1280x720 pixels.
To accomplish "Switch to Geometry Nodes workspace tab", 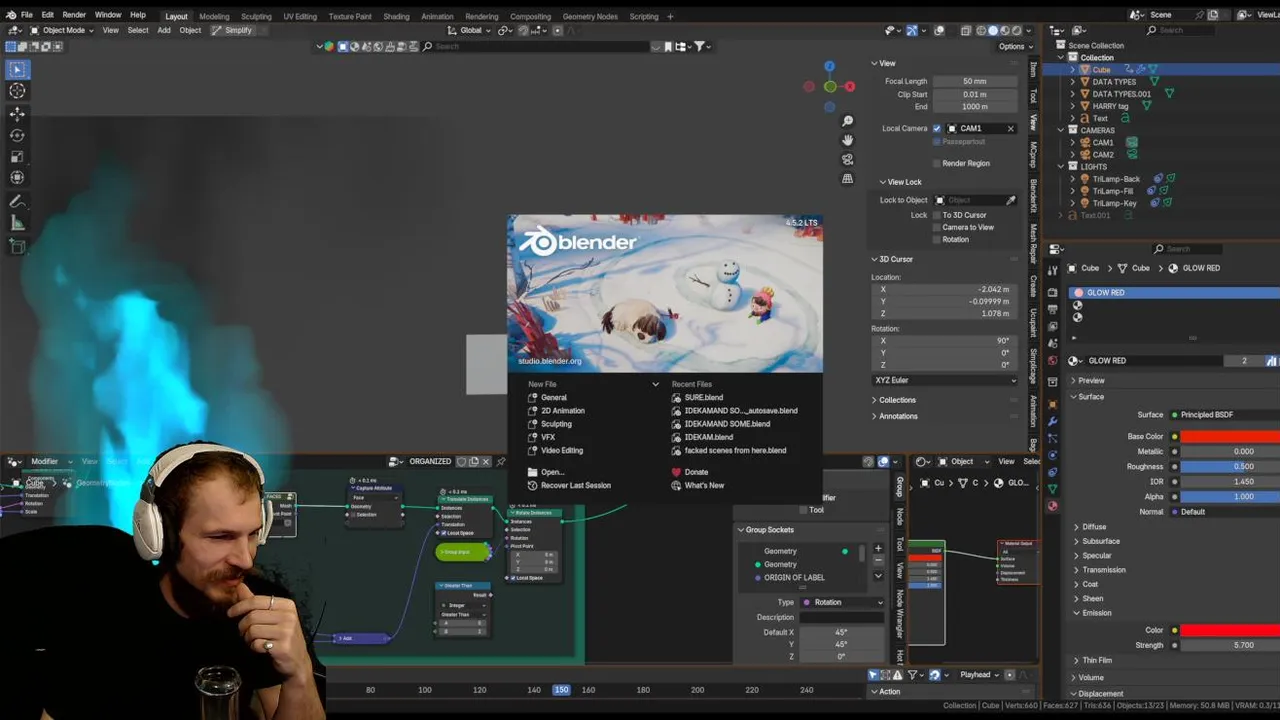I will tap(589, 16).
